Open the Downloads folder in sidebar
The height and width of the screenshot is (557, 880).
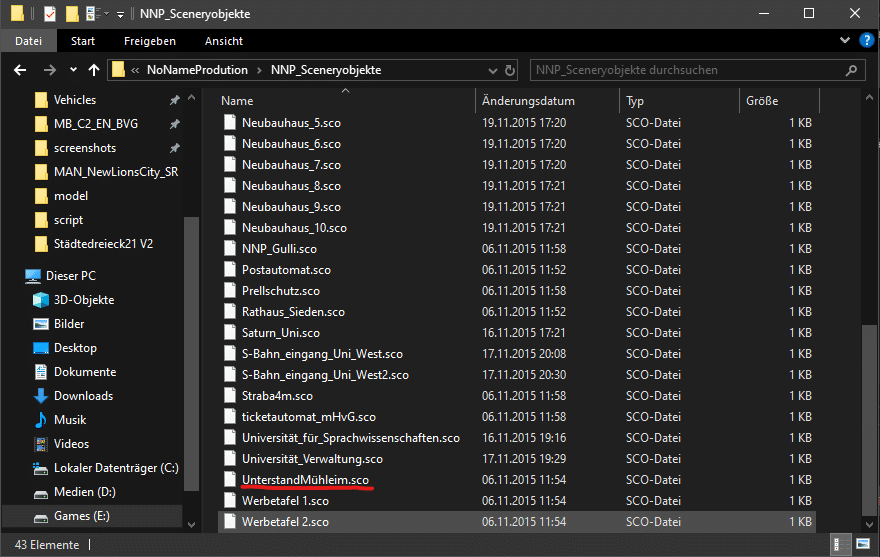(x=83, y=396)
